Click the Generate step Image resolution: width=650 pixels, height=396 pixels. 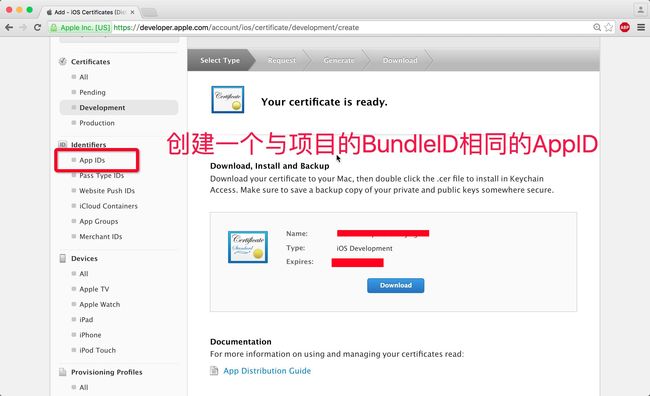point(339,60)
